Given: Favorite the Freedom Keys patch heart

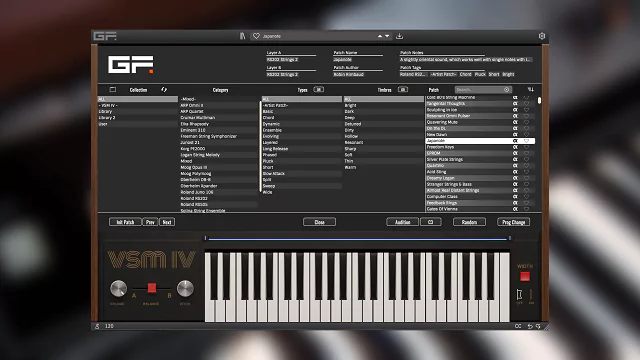Looking at the screenshot, I should pyautogui.click(x=527, y=147).
